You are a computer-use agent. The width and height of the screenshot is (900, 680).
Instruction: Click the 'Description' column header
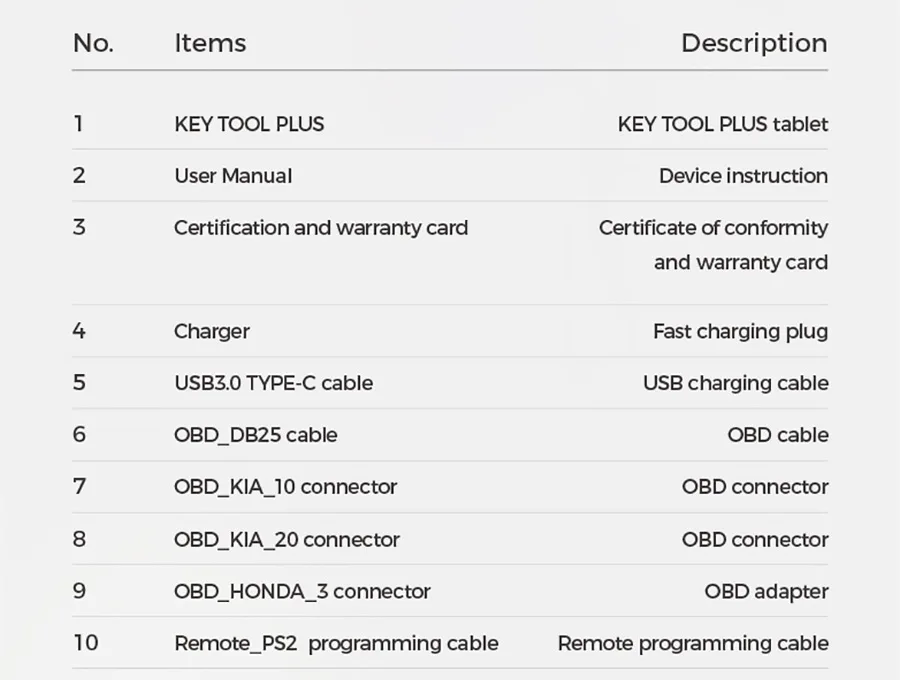(754, 43)
